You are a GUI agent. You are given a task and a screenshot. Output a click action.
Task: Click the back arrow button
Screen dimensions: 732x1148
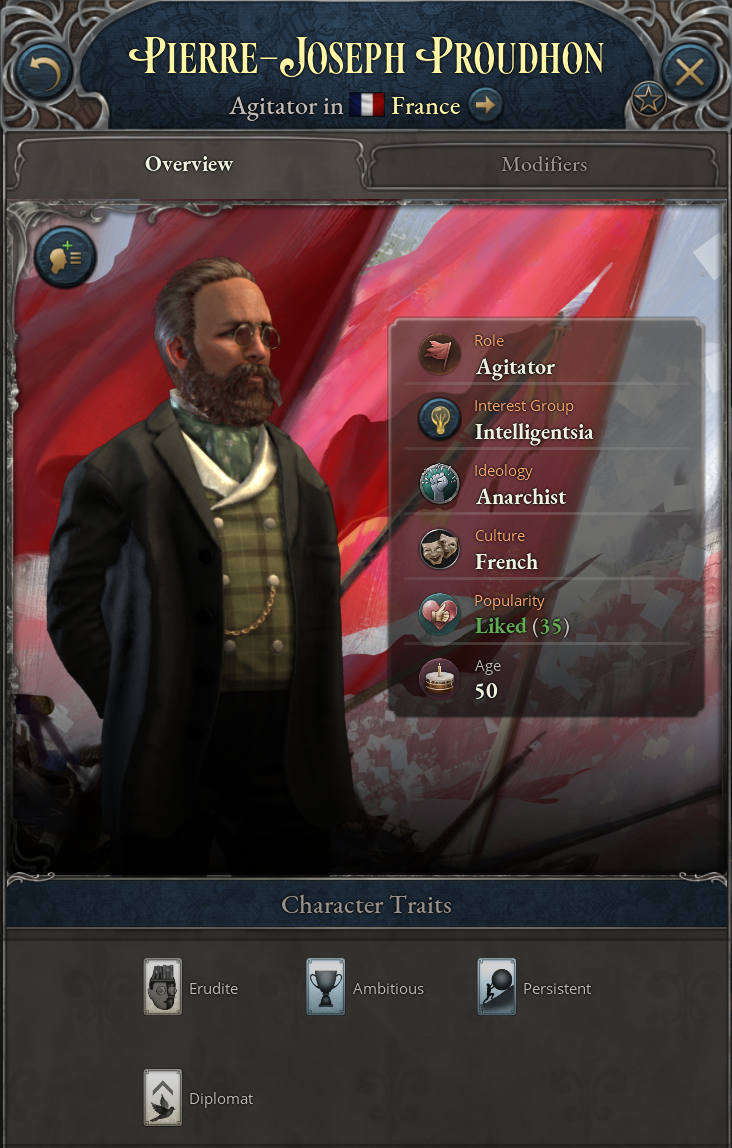pos(42,72)
